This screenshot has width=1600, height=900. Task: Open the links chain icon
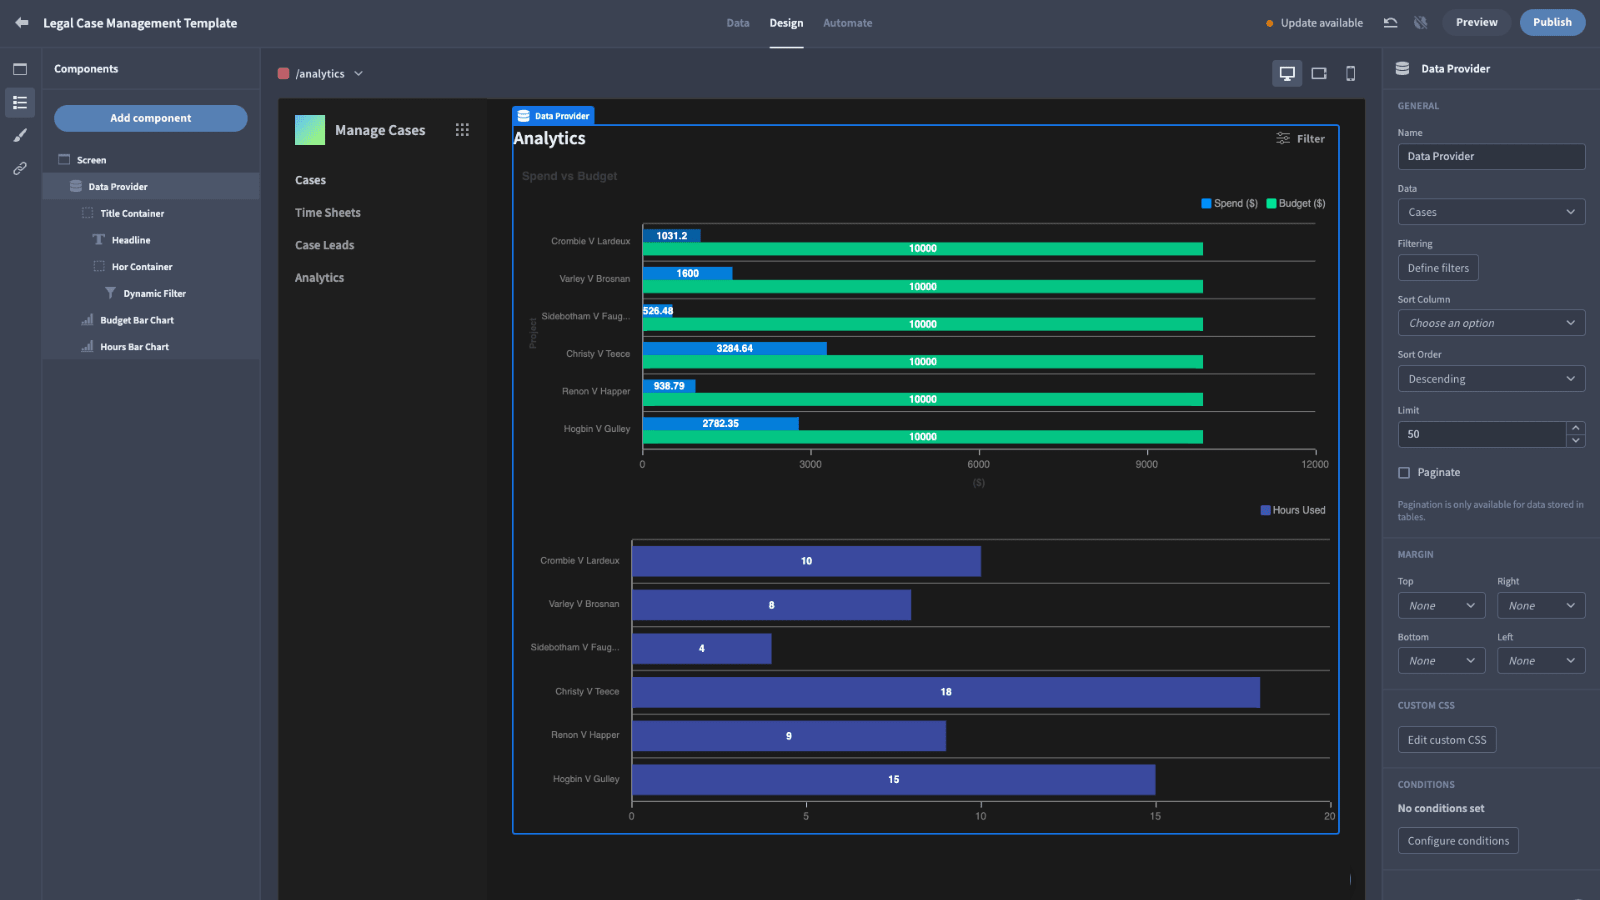20,168
